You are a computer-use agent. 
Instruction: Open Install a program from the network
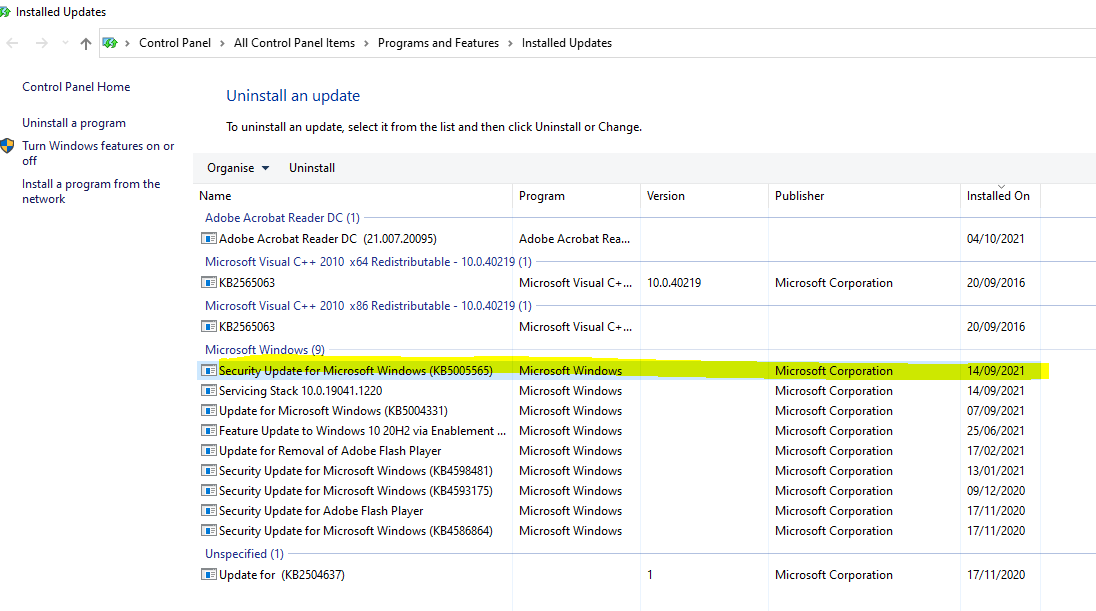[x=91, y=191]
